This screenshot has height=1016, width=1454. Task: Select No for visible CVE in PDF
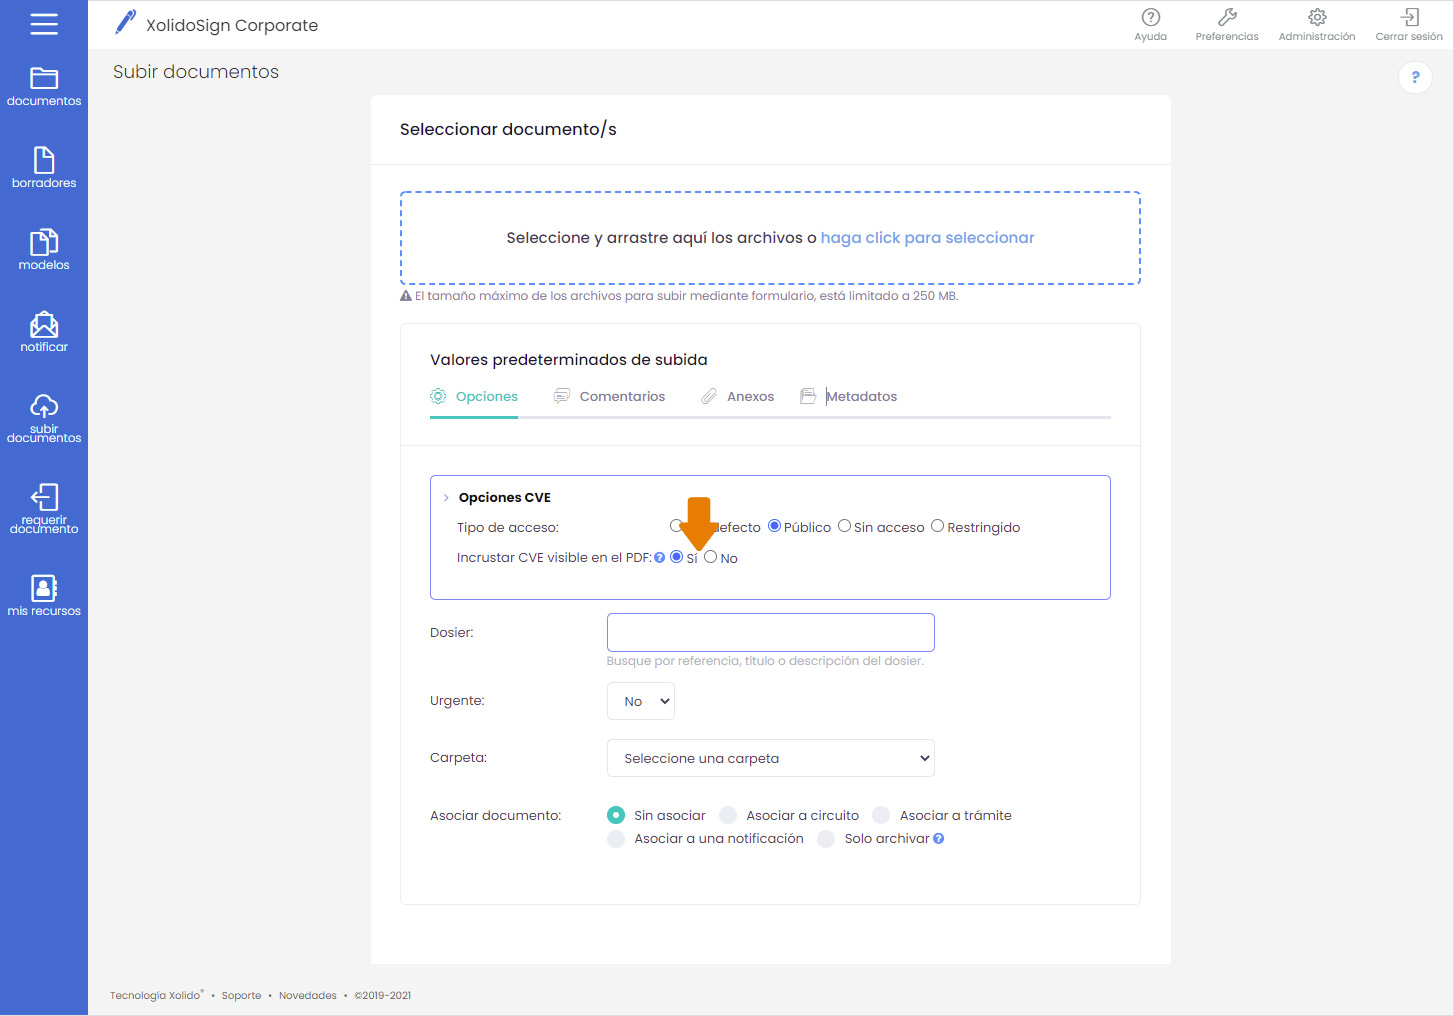pyautogui.click(x=710, y=557)
